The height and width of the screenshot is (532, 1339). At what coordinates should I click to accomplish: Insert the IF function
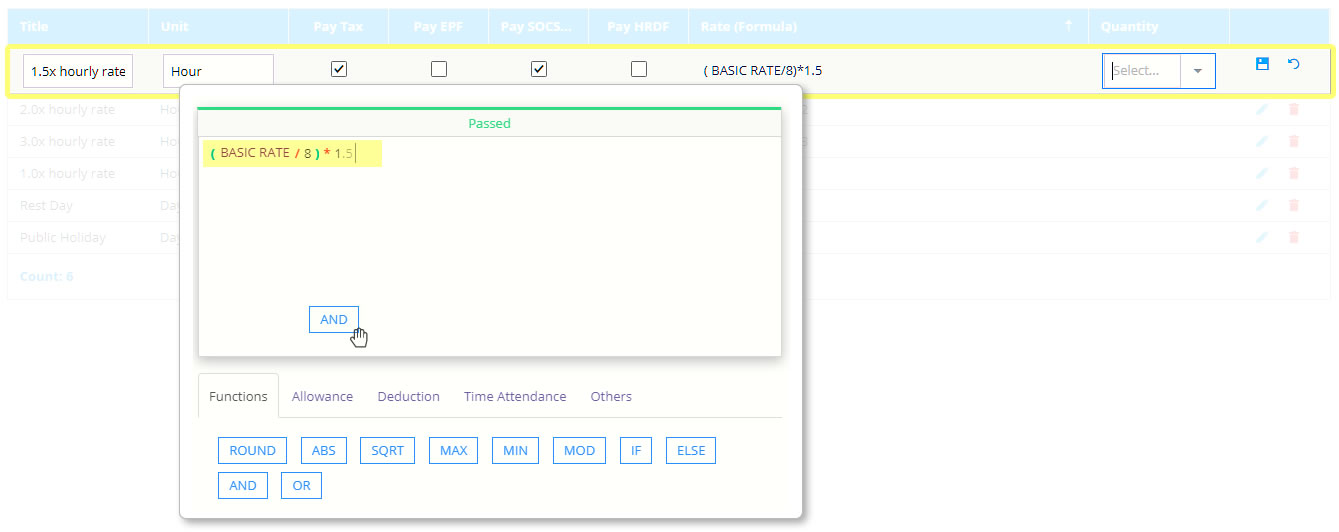pyautogui.click(x=636, y=451)
